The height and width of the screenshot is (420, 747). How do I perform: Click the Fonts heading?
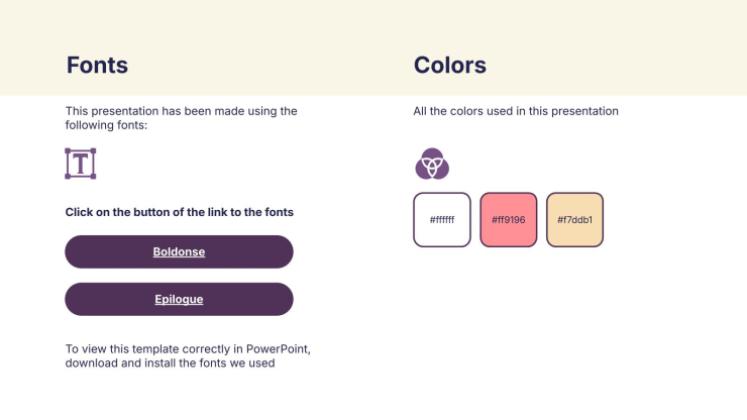(x=97, y=66)
